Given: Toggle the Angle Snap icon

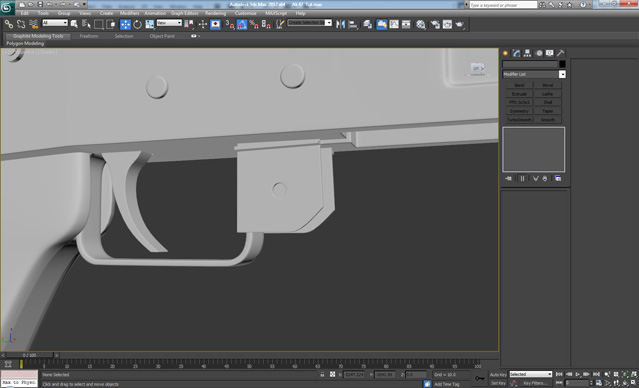Looking at the screenshot, I should click(242, 24).
